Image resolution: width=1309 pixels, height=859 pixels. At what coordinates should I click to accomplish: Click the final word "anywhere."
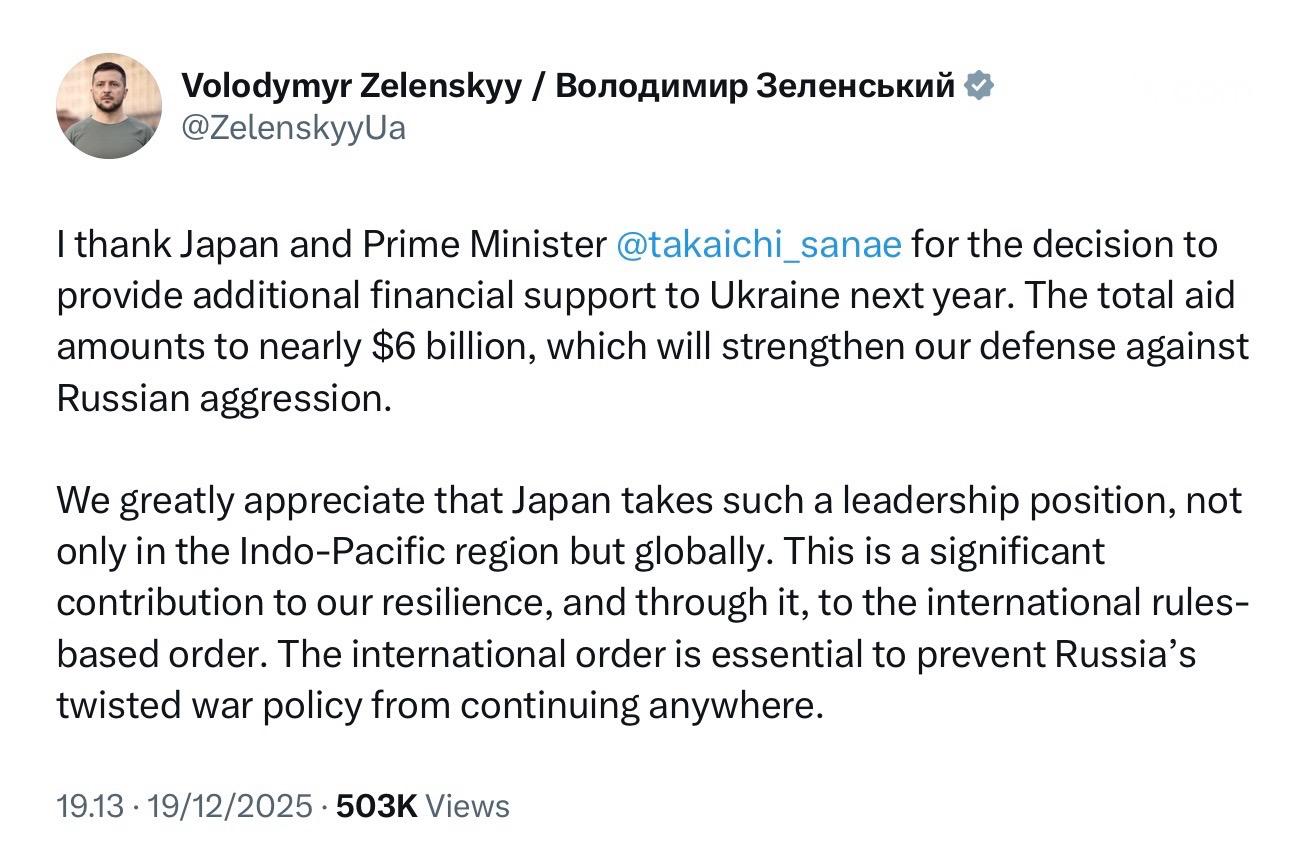pos(735,705)
